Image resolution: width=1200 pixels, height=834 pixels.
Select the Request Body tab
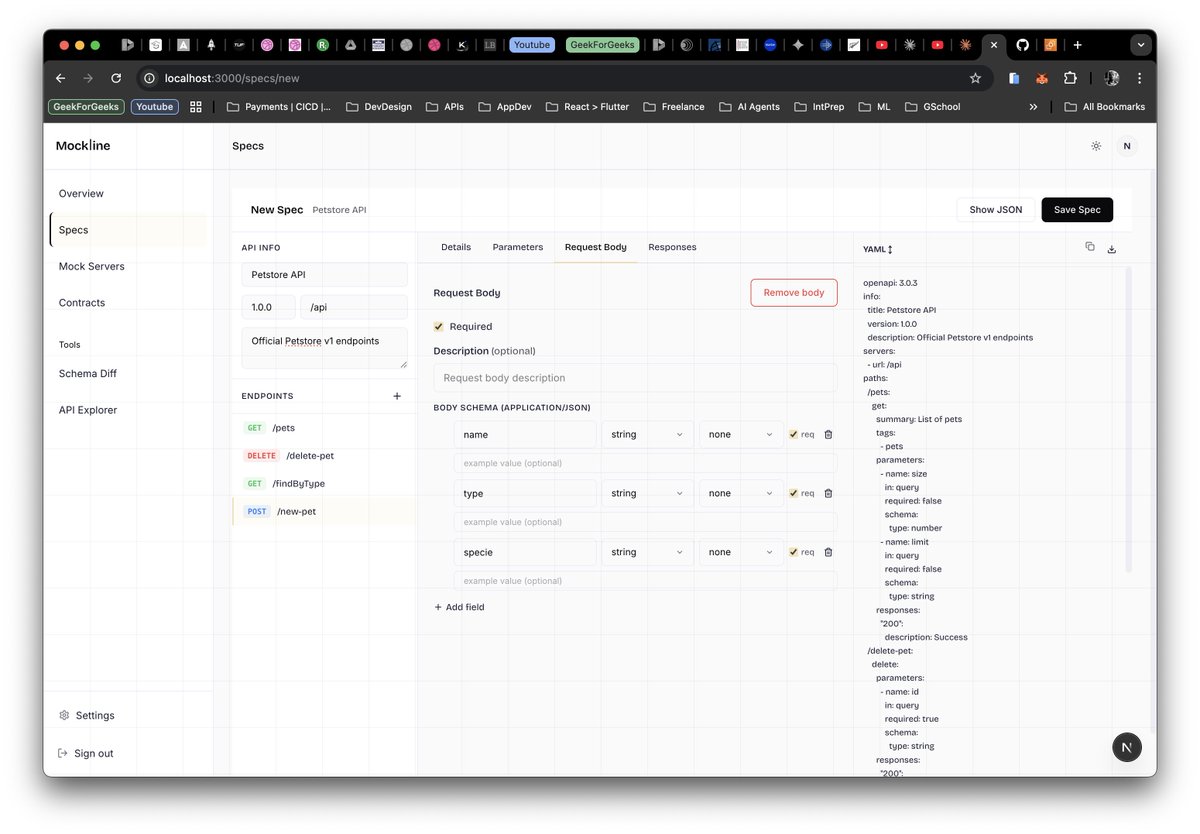[596, 247]
